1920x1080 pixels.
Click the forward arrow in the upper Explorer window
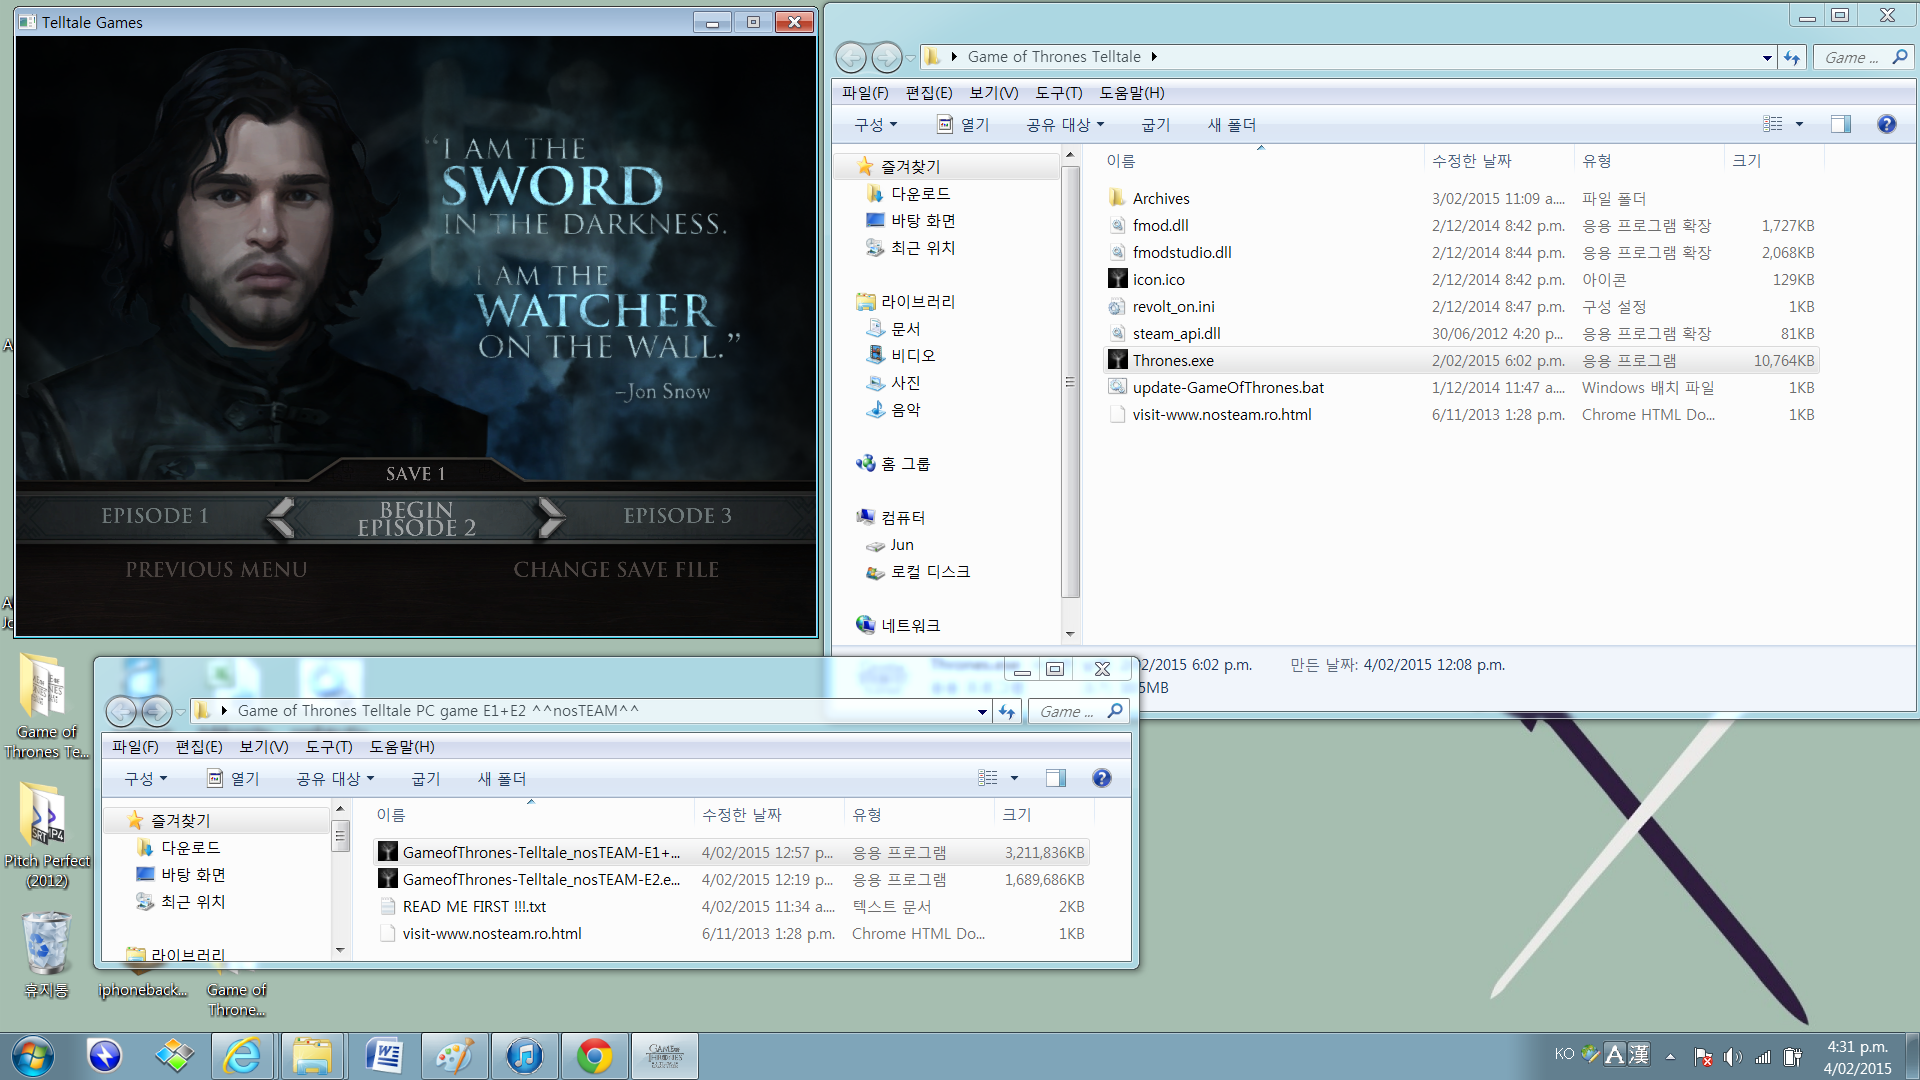click(x=886, y=57)
